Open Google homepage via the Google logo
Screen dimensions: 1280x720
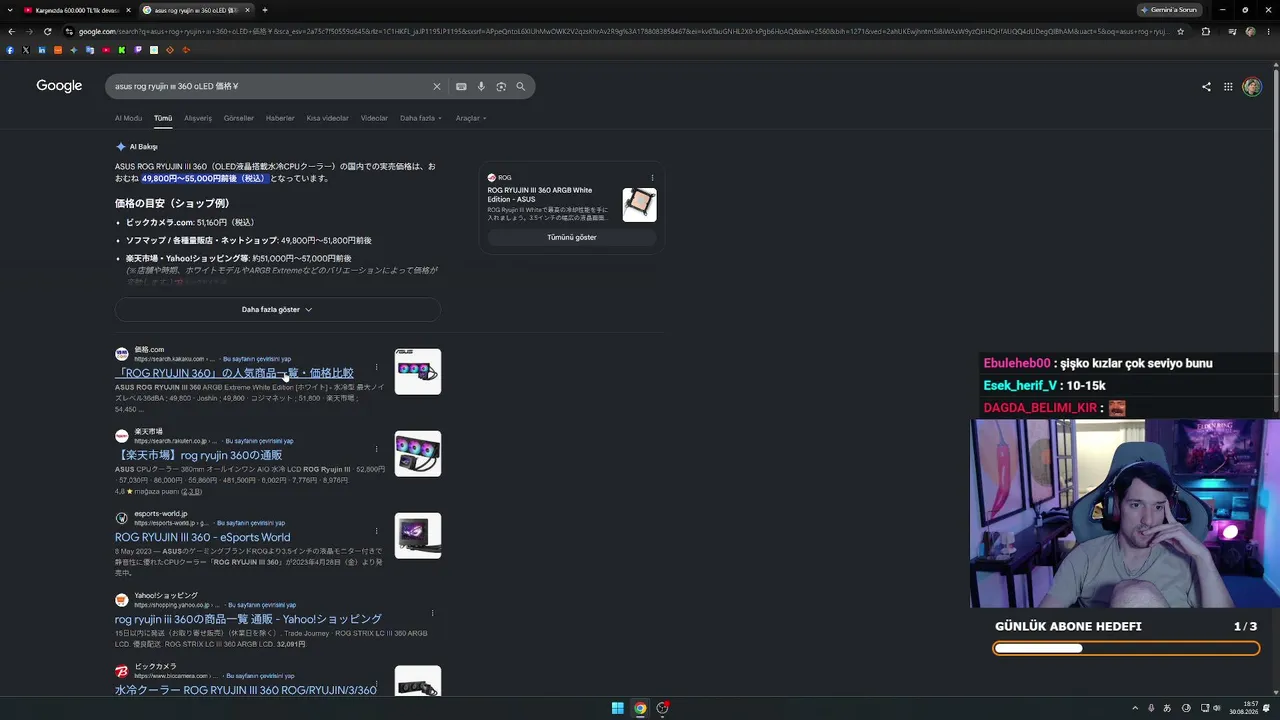(59, 86)
